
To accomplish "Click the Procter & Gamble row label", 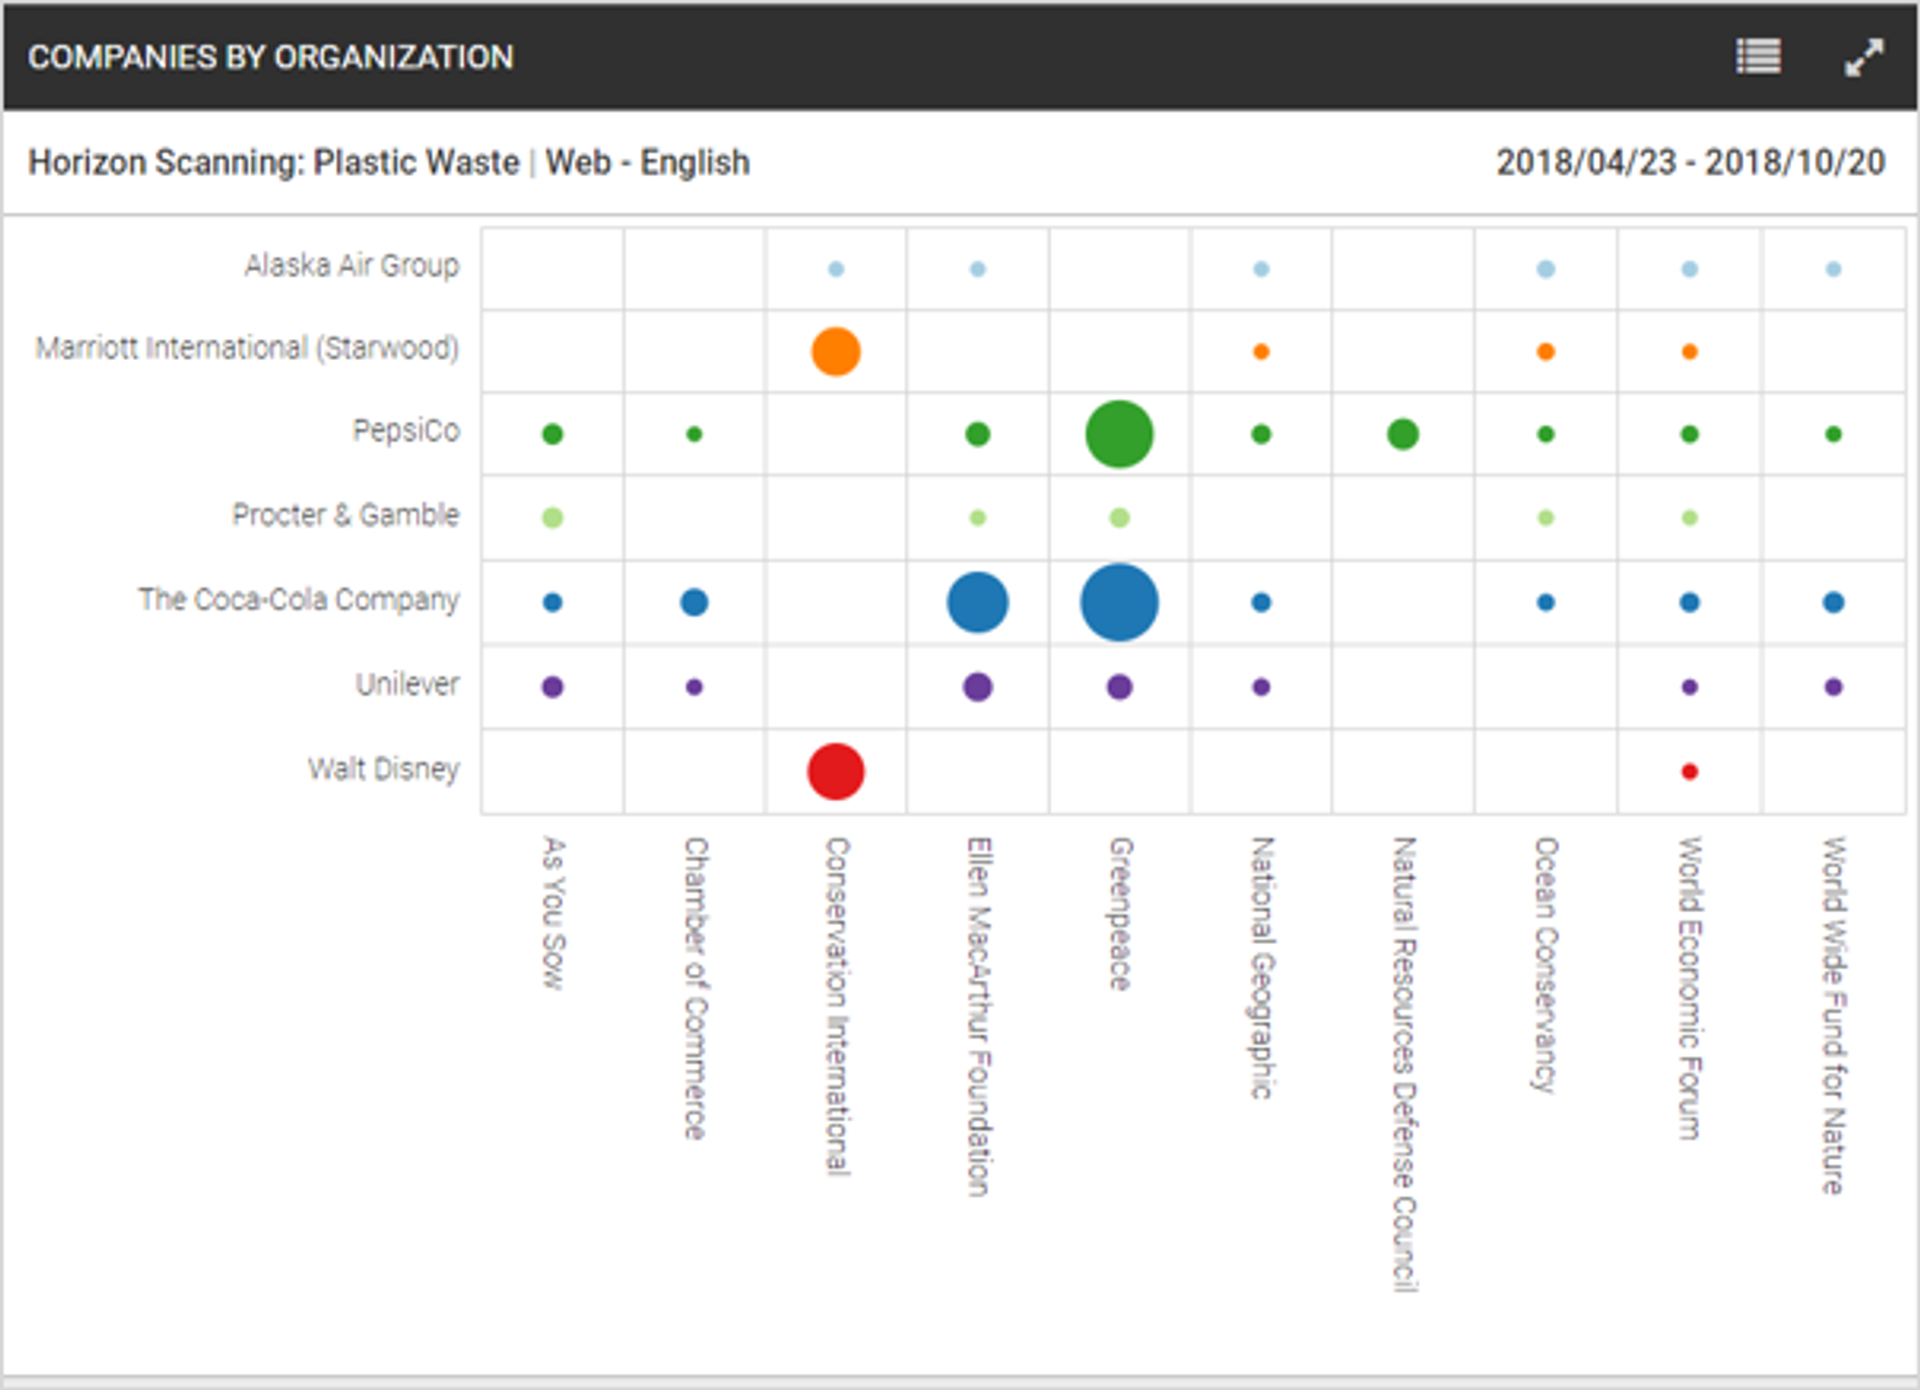I will click(346, 515).
